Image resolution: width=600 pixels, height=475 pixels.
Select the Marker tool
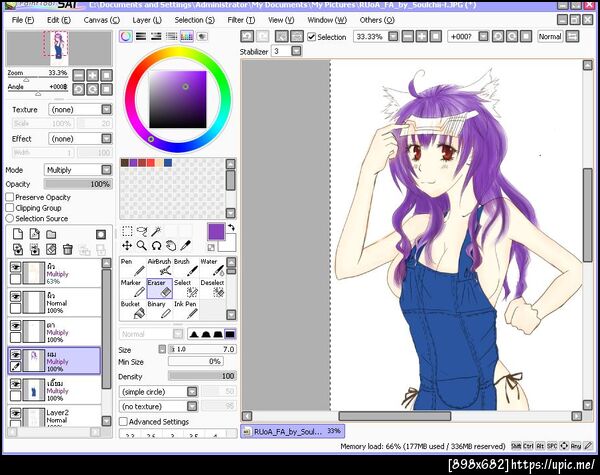pos(133,288)
